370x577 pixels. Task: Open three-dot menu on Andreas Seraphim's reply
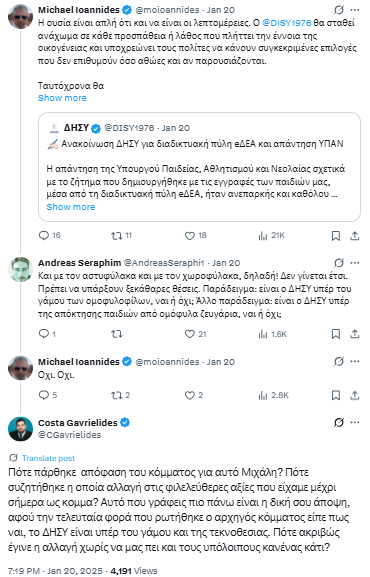(355, 263)
